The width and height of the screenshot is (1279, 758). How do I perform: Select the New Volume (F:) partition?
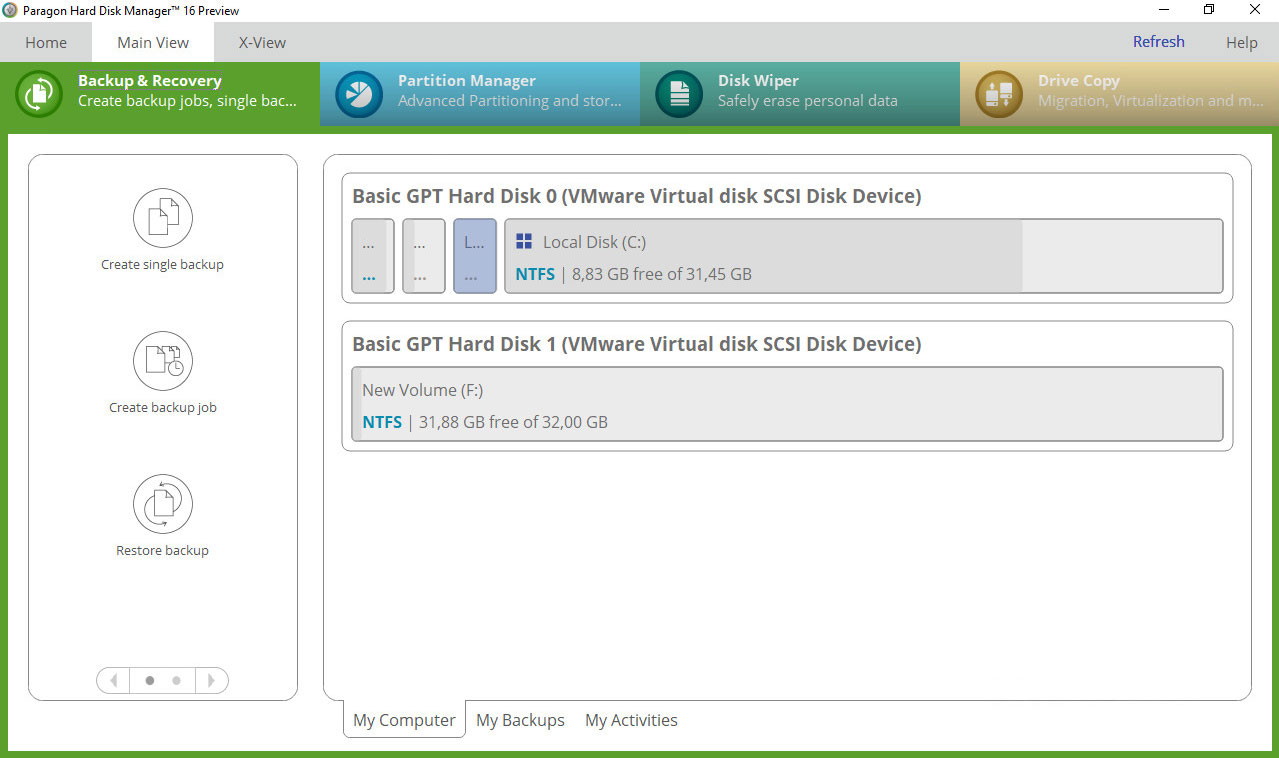pyautogui.click(x=787, y=404)
